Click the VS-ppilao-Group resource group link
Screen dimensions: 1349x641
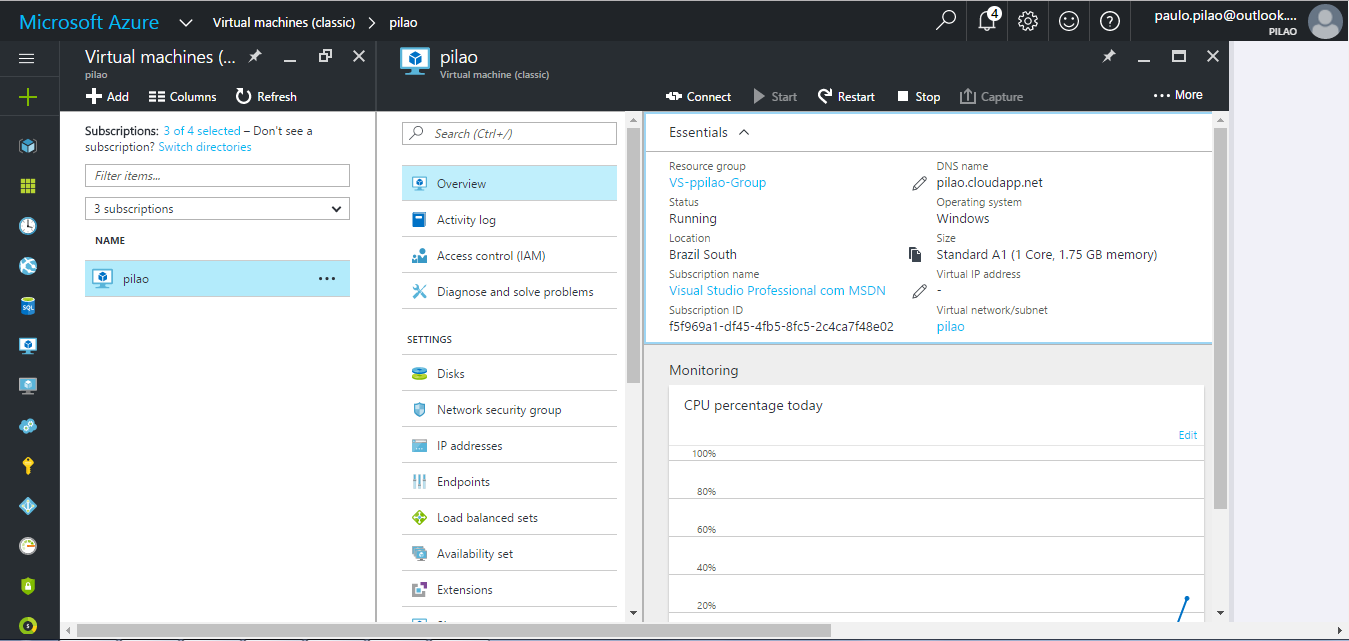[x=717, y=183]
